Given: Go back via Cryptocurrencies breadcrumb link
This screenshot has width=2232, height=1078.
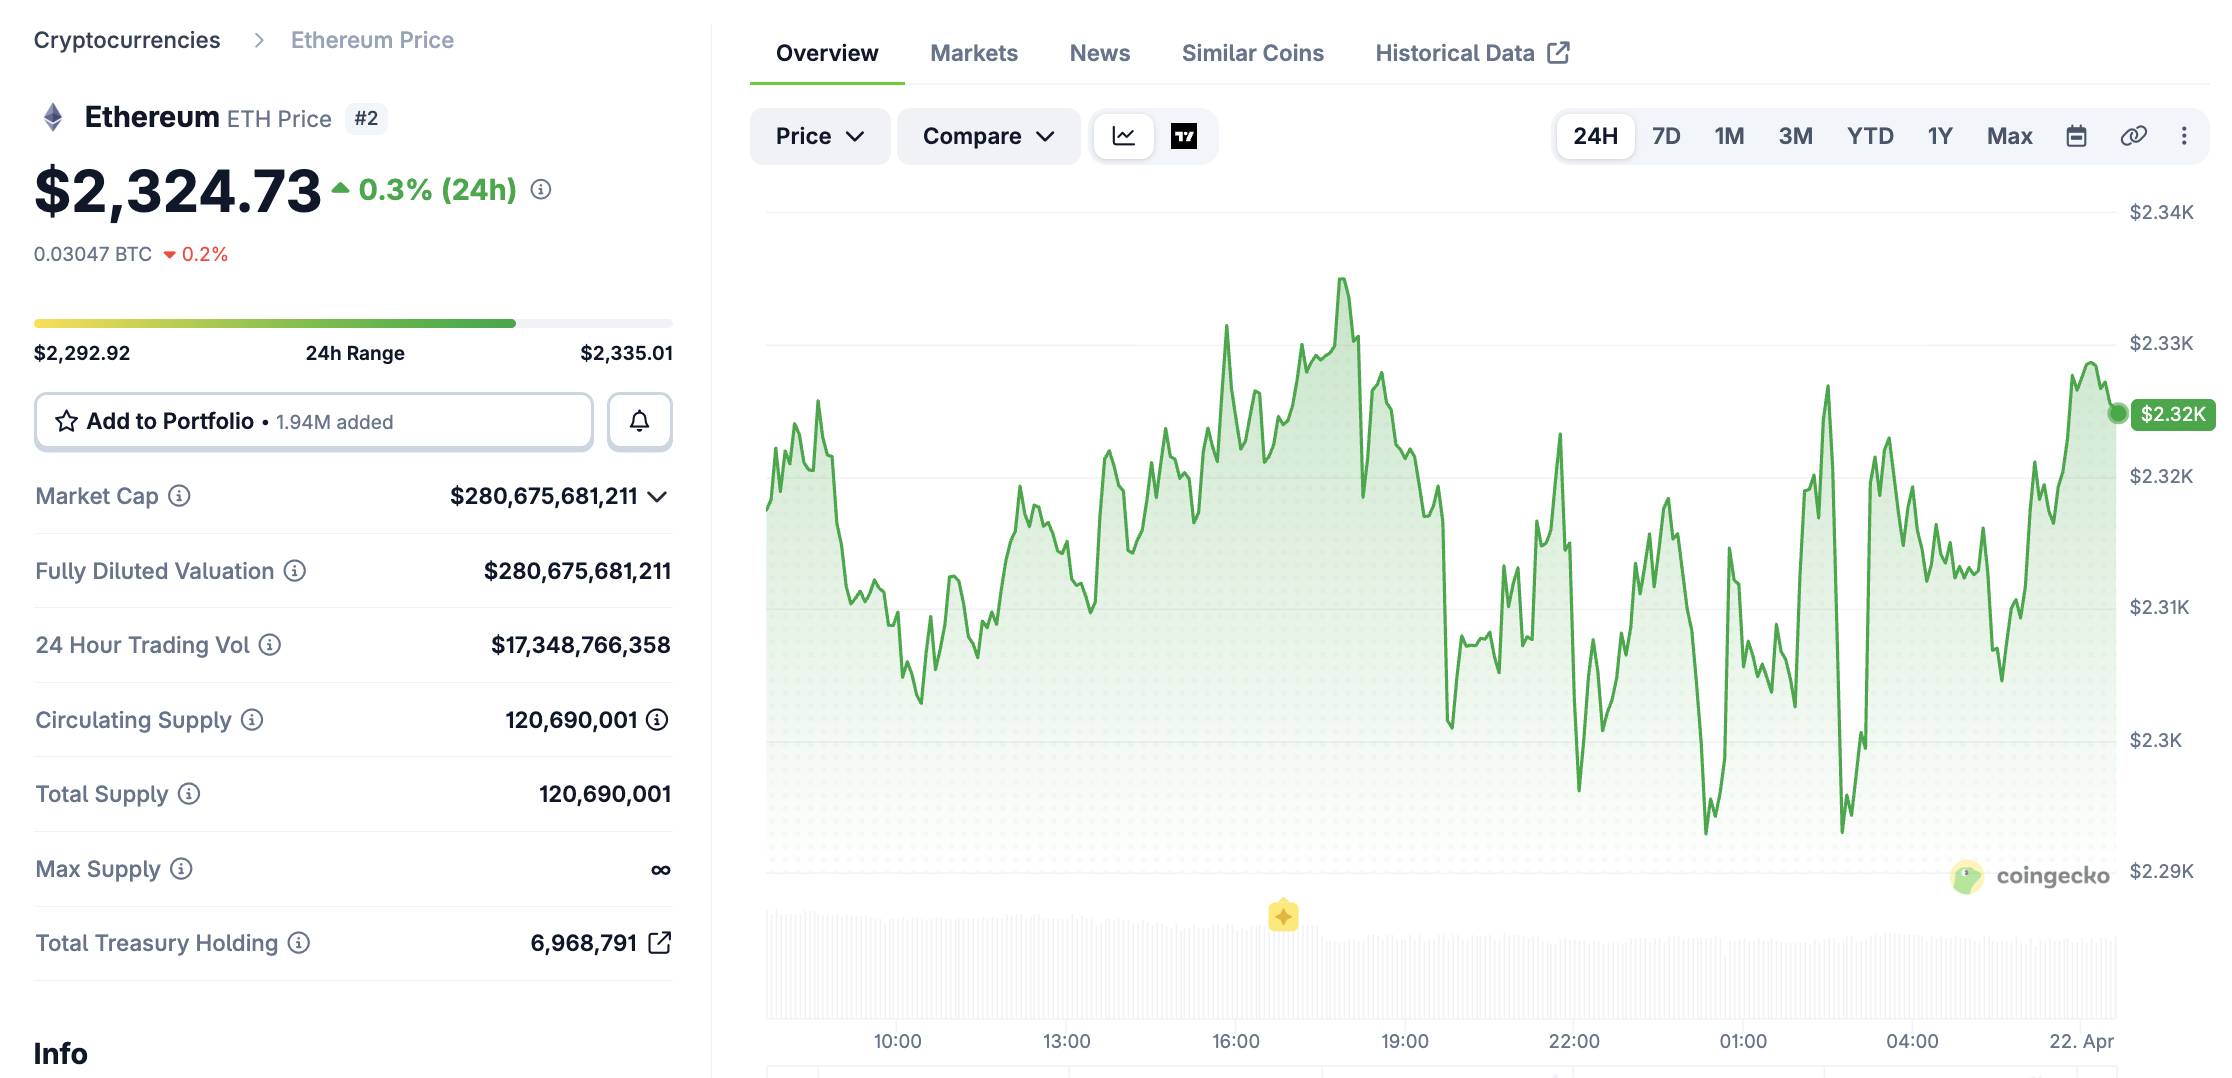Looking at the screenshot, I should click(127, 39).
